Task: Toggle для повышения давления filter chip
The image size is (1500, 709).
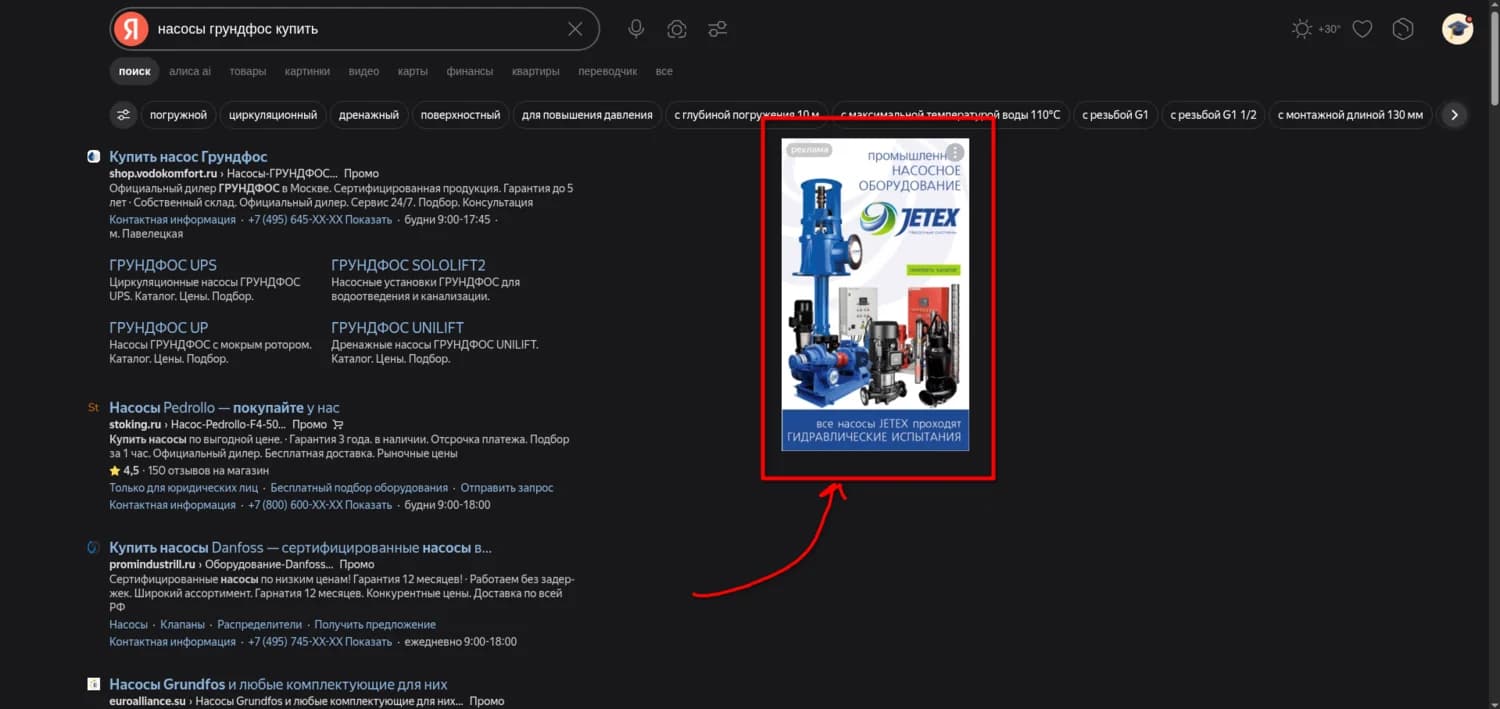Action: click(x=587, y=115)
